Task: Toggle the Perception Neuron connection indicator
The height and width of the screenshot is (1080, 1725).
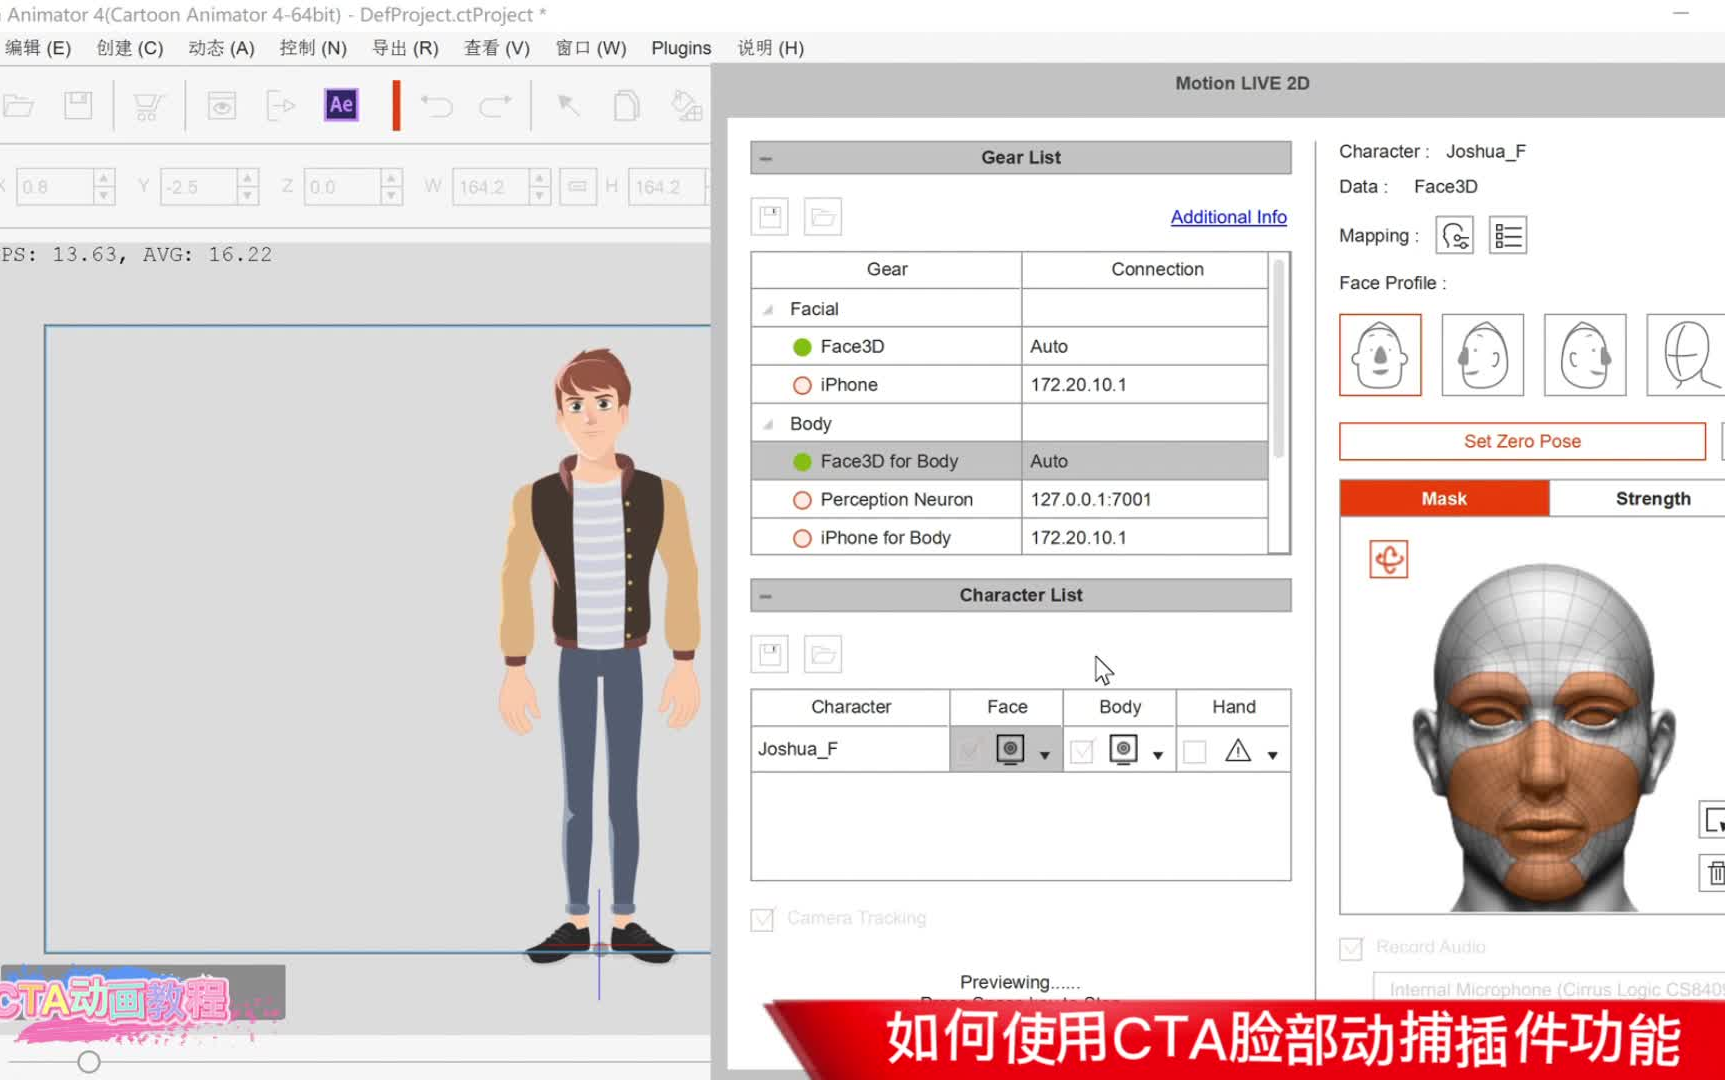Action: [802, 500]
